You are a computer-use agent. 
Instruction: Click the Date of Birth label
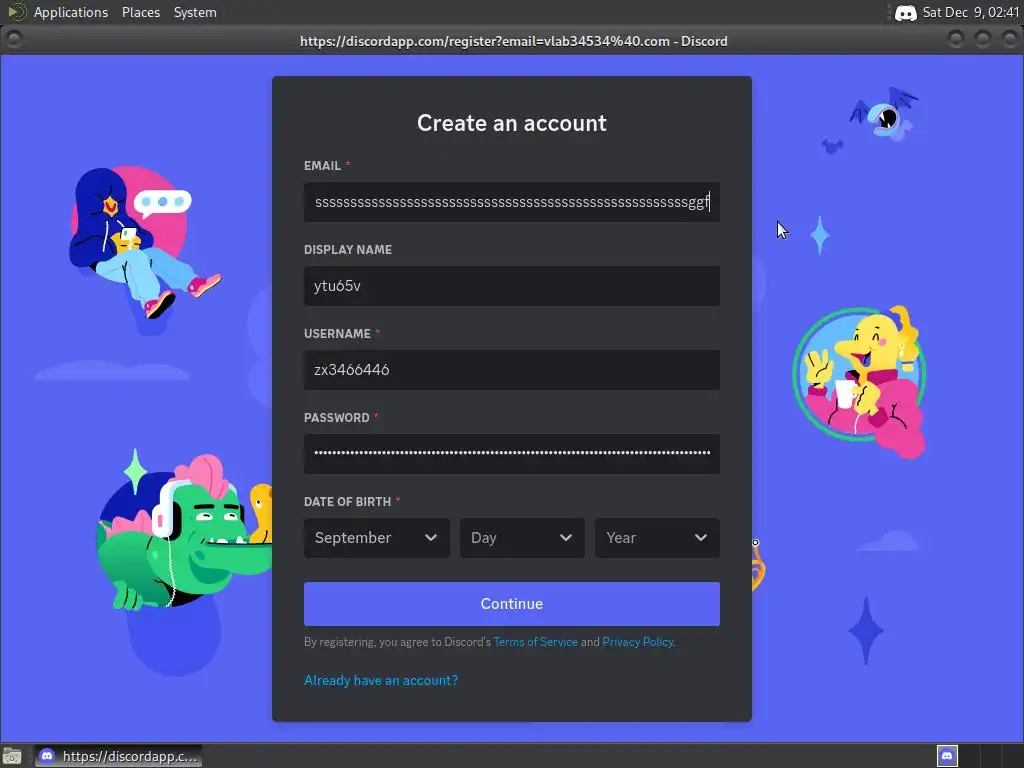[347, 502]
